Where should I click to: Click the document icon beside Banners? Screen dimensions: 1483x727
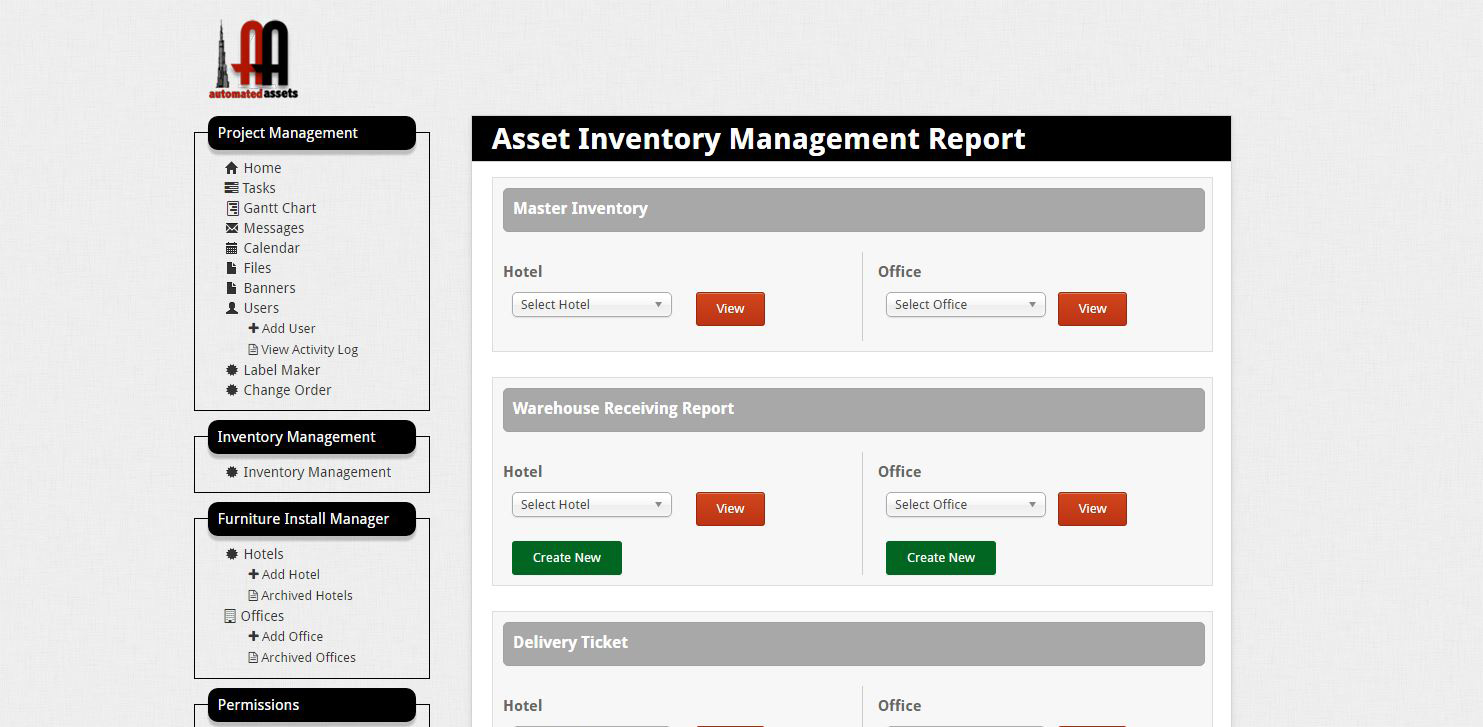(x=232, y=288)
